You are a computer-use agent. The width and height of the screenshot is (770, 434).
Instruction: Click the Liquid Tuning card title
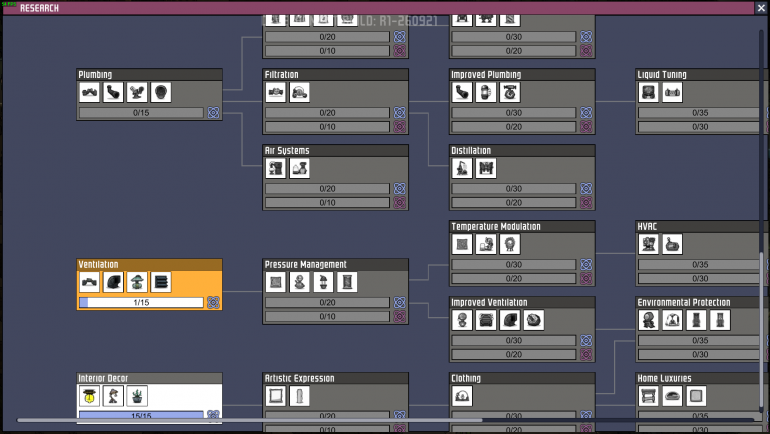[x=661, y=75]
